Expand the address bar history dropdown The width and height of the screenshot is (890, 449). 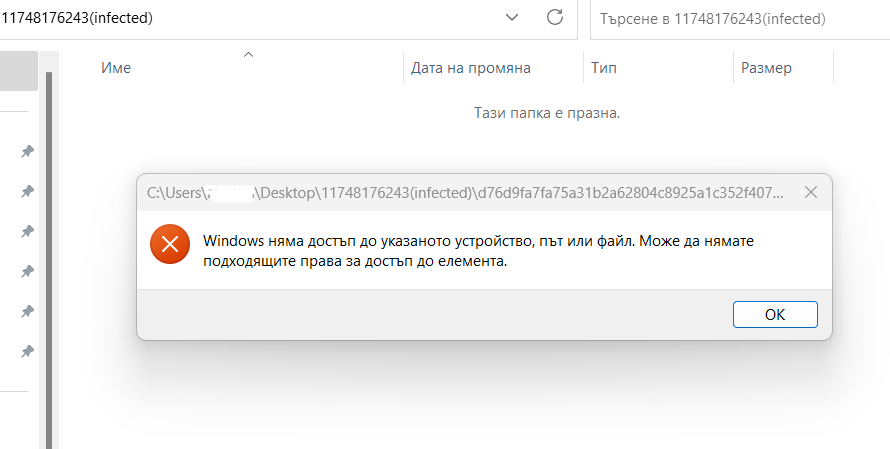511,18
